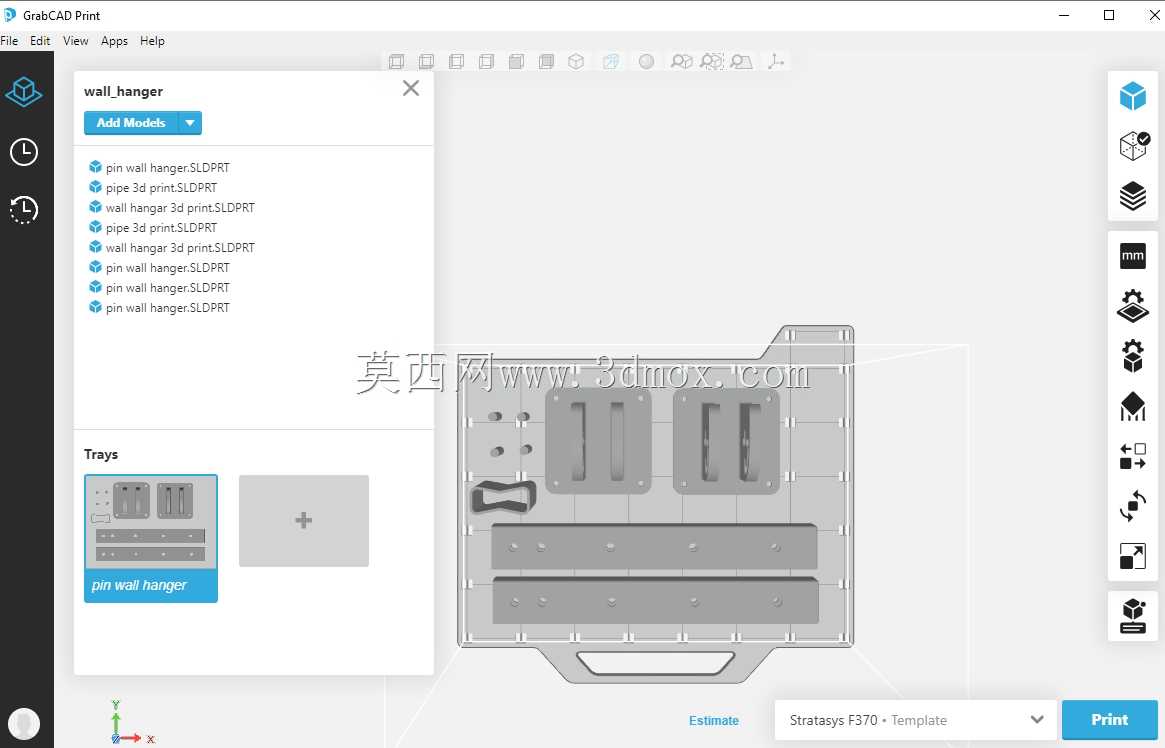This screenshot has width=1165, height=748.
Task: Select the Scale tool icon
Action: coord(1132,556)
